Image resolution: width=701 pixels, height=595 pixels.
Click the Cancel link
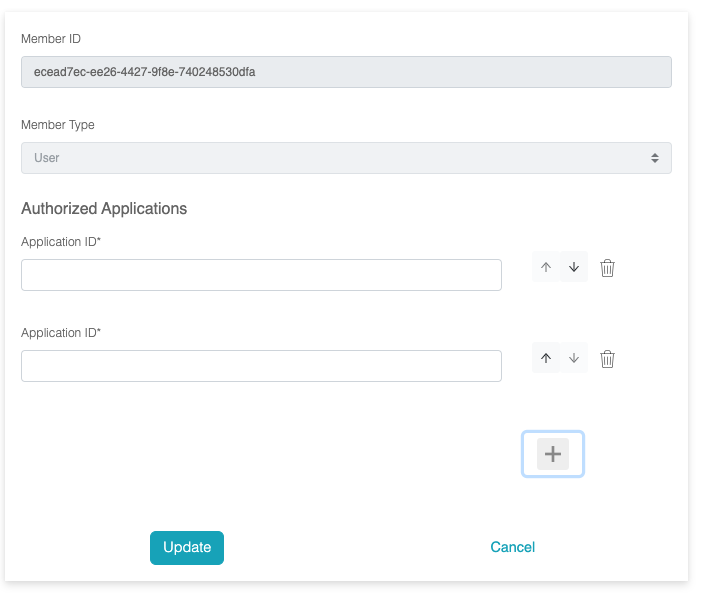click(x=512, y=547)
